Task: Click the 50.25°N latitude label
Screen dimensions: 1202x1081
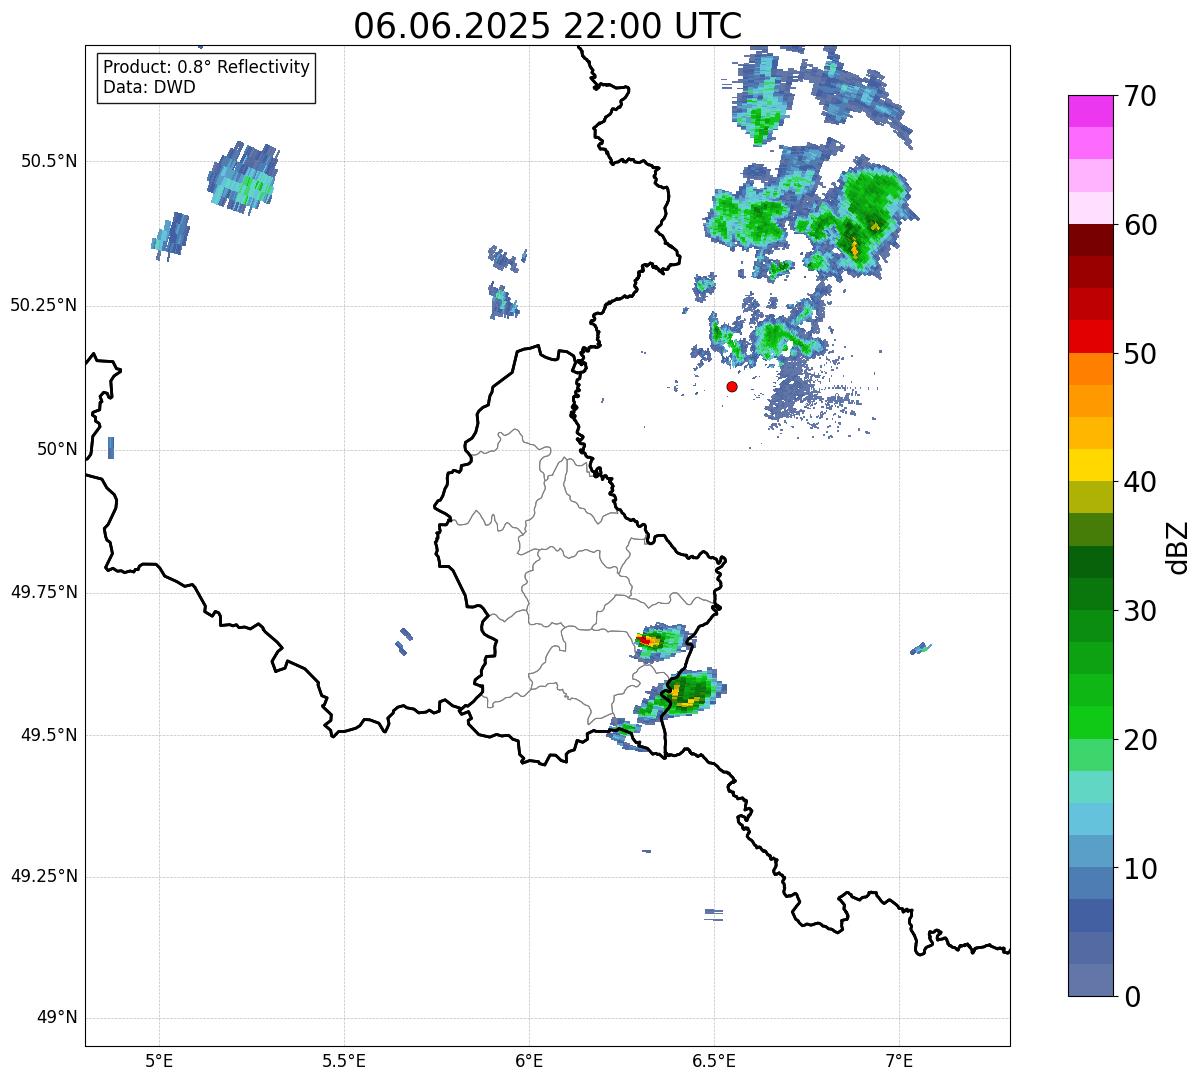Action: click(x=43, y=305)
